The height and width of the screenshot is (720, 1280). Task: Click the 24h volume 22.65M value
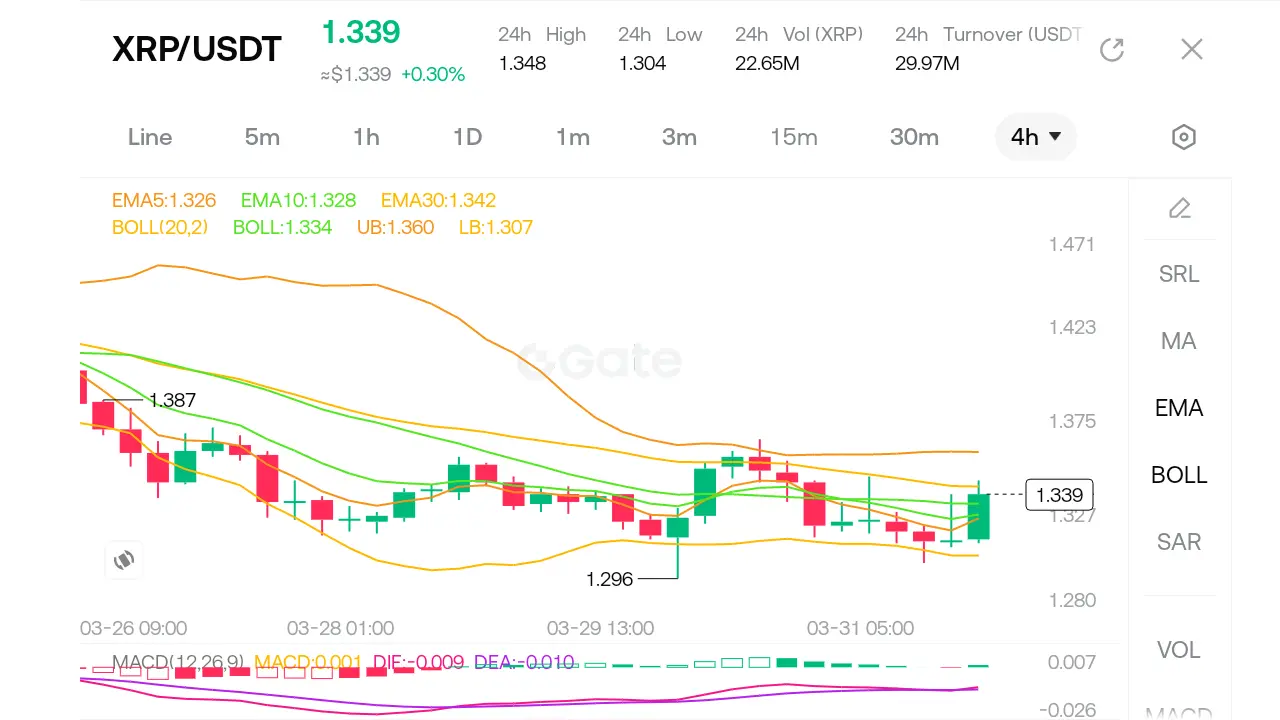pos(769,64)
